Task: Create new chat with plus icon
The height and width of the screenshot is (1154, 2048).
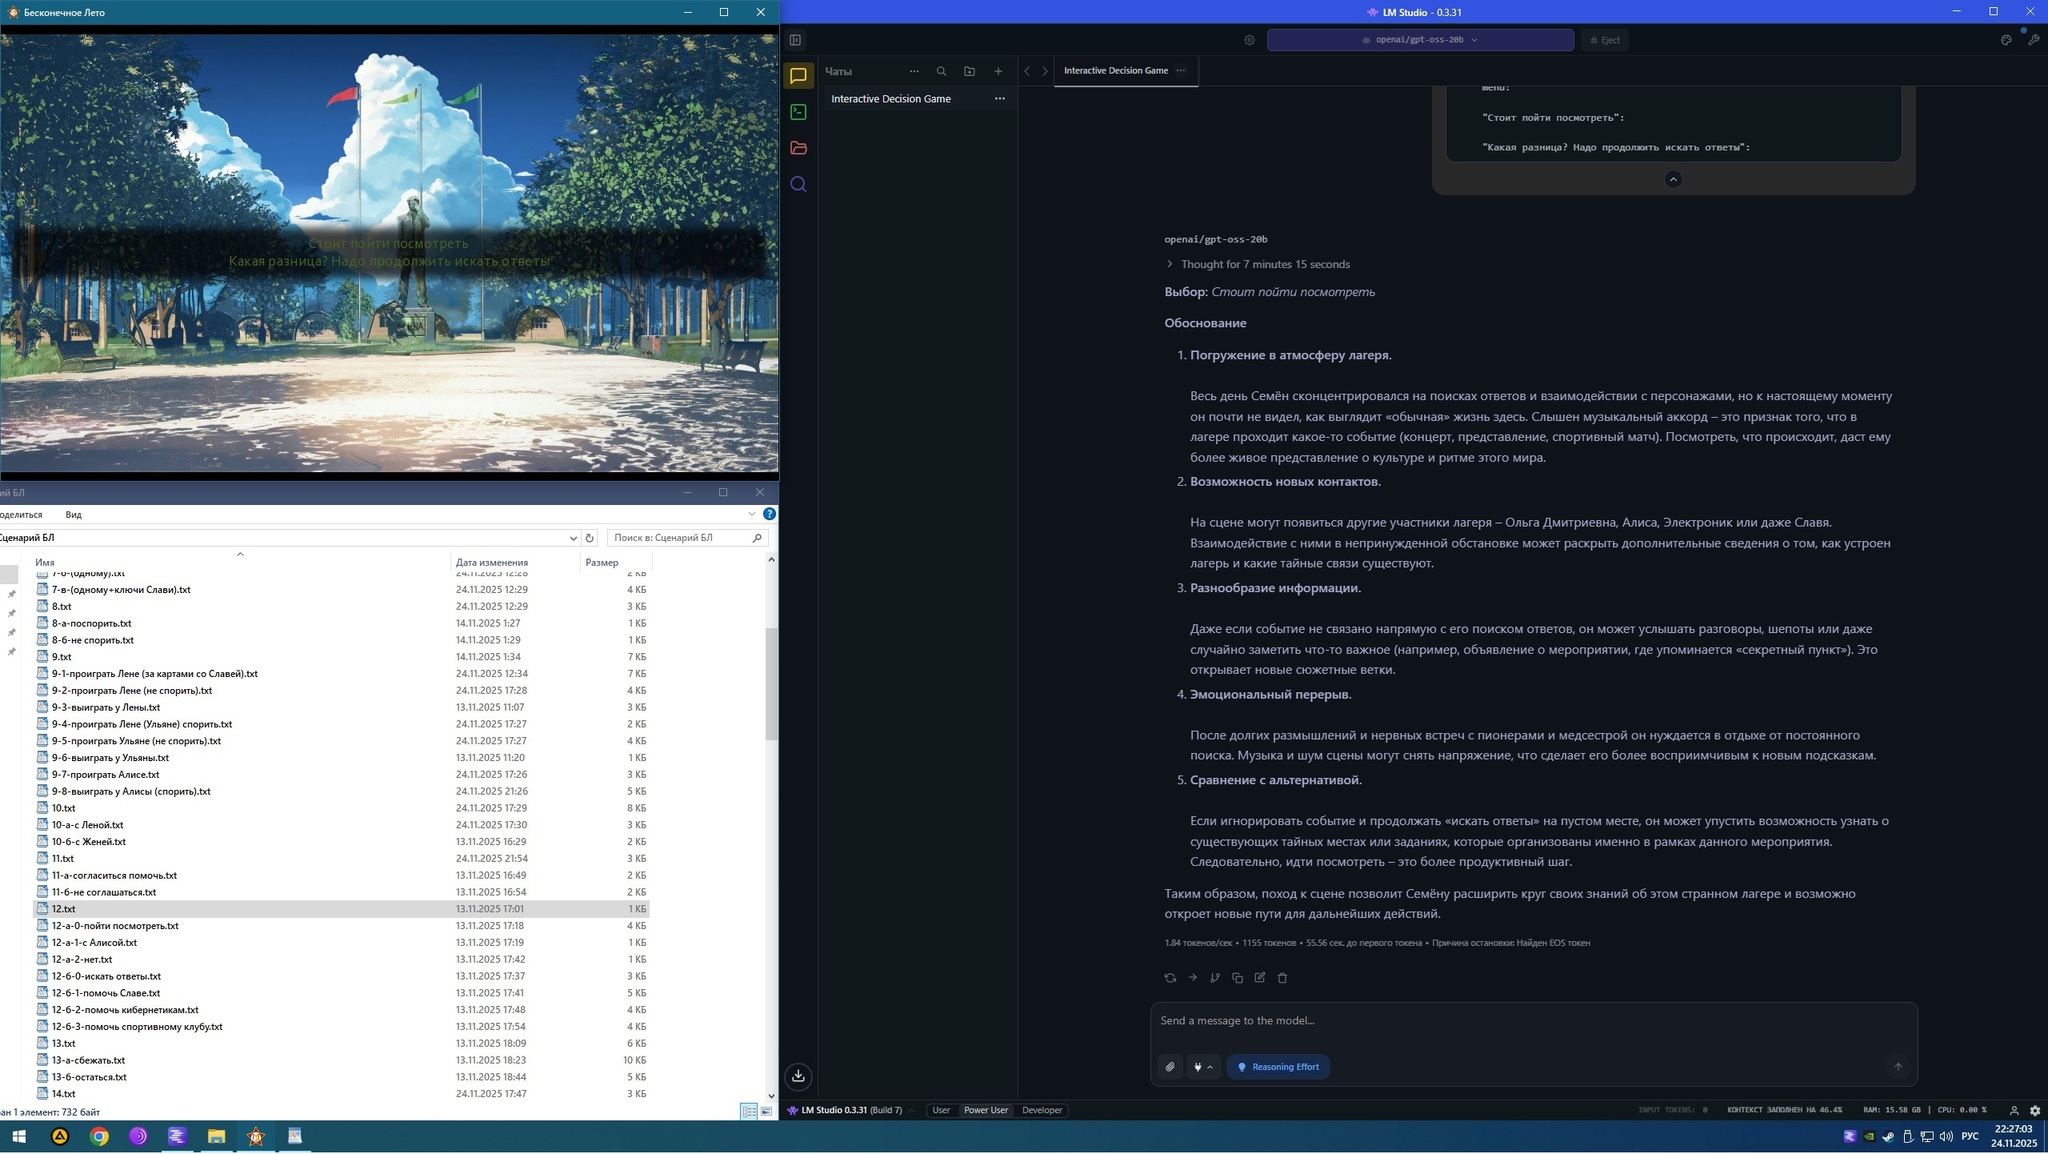Action: click(x=997, y=71)
